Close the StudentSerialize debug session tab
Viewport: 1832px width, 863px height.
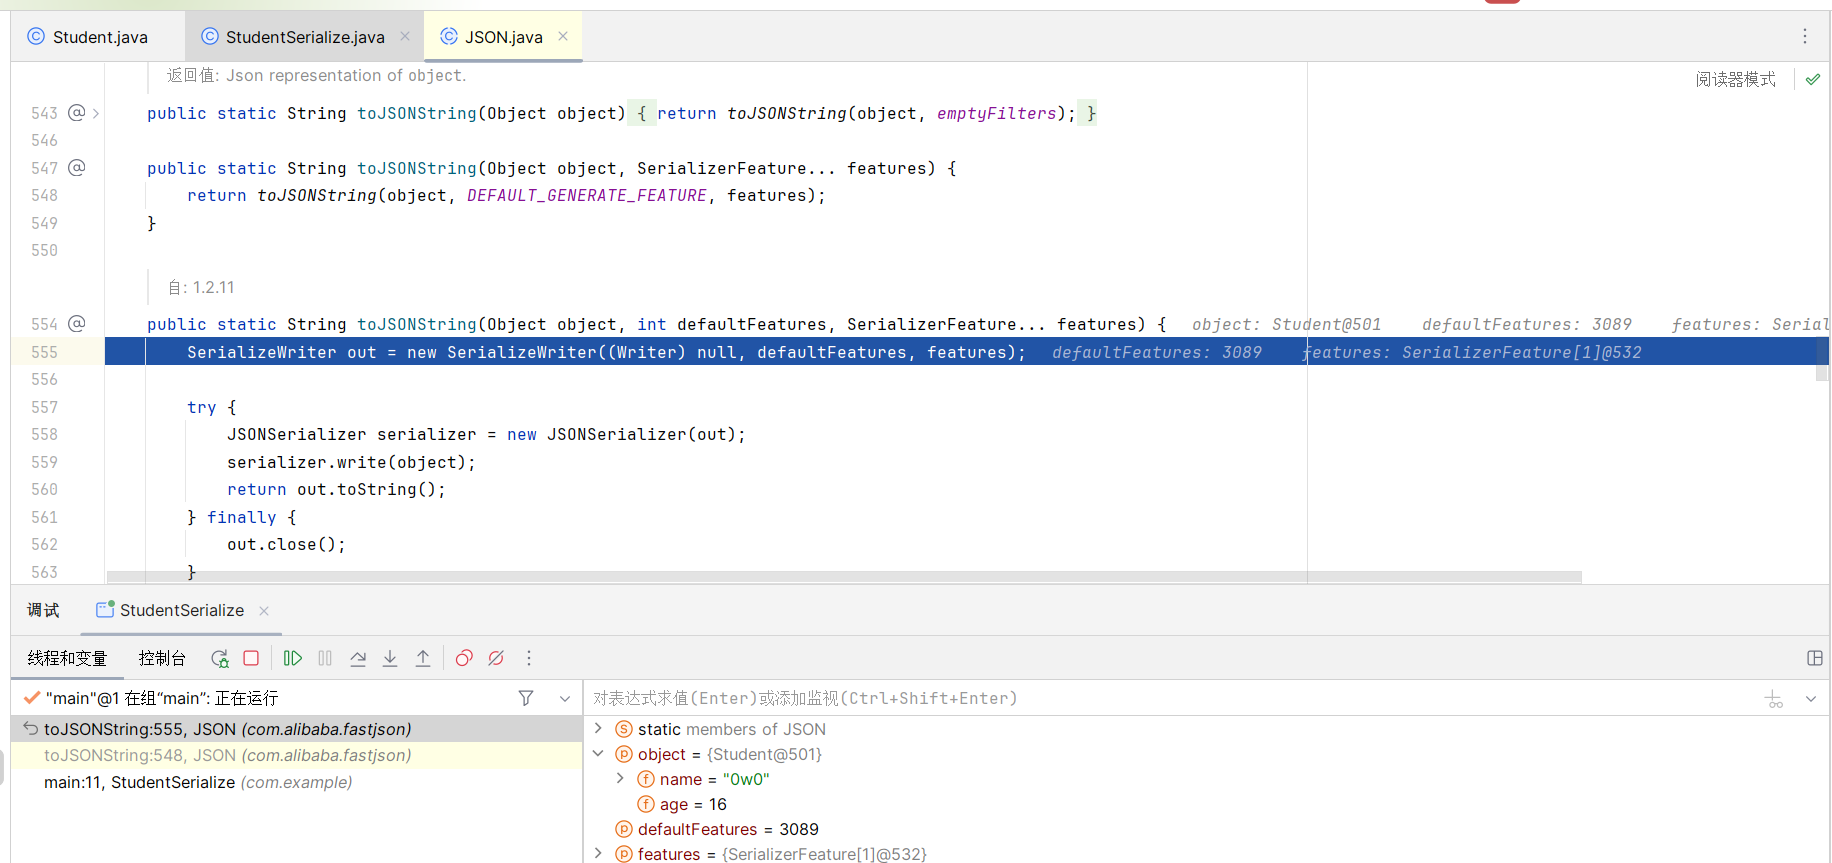pyautogui.click(x=264, y=611)
